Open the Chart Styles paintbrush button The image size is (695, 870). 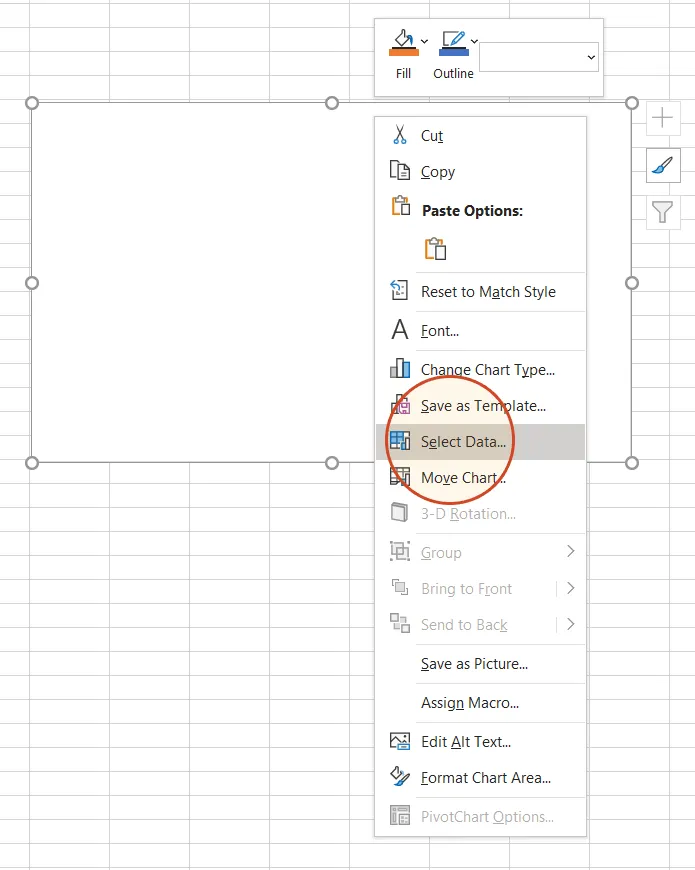tap(663, 165)
